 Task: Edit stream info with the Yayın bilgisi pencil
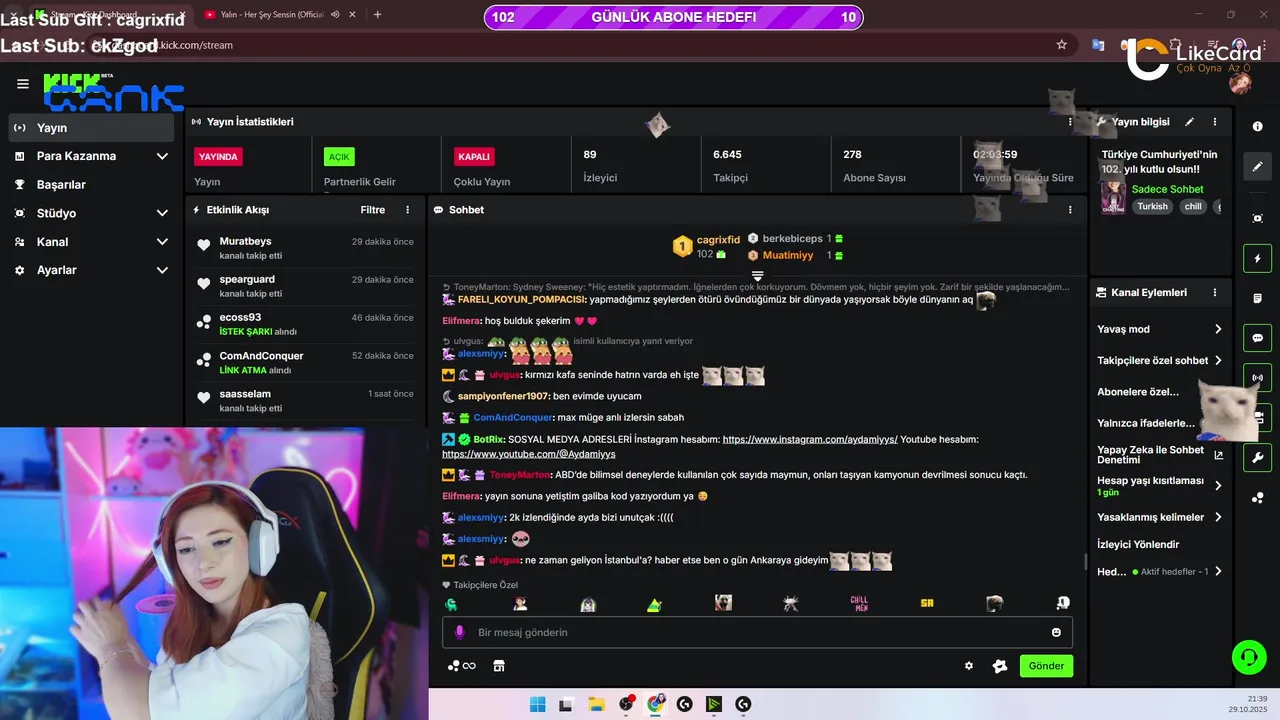point(1189,122)
